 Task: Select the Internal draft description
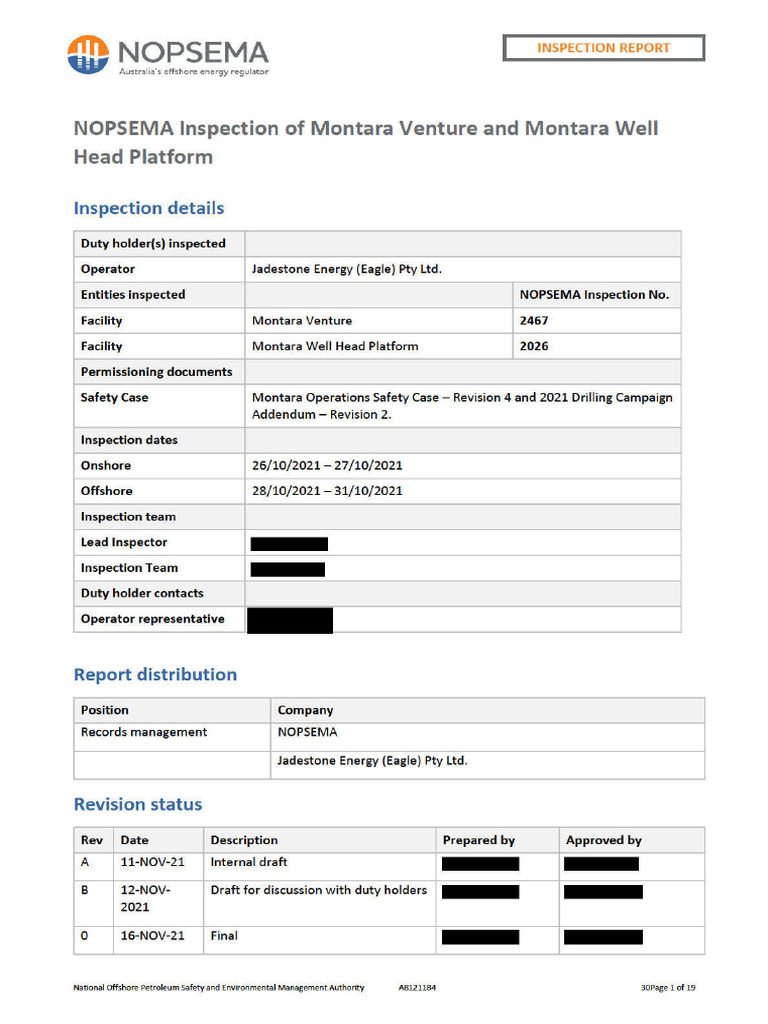[x=249, y=862]
